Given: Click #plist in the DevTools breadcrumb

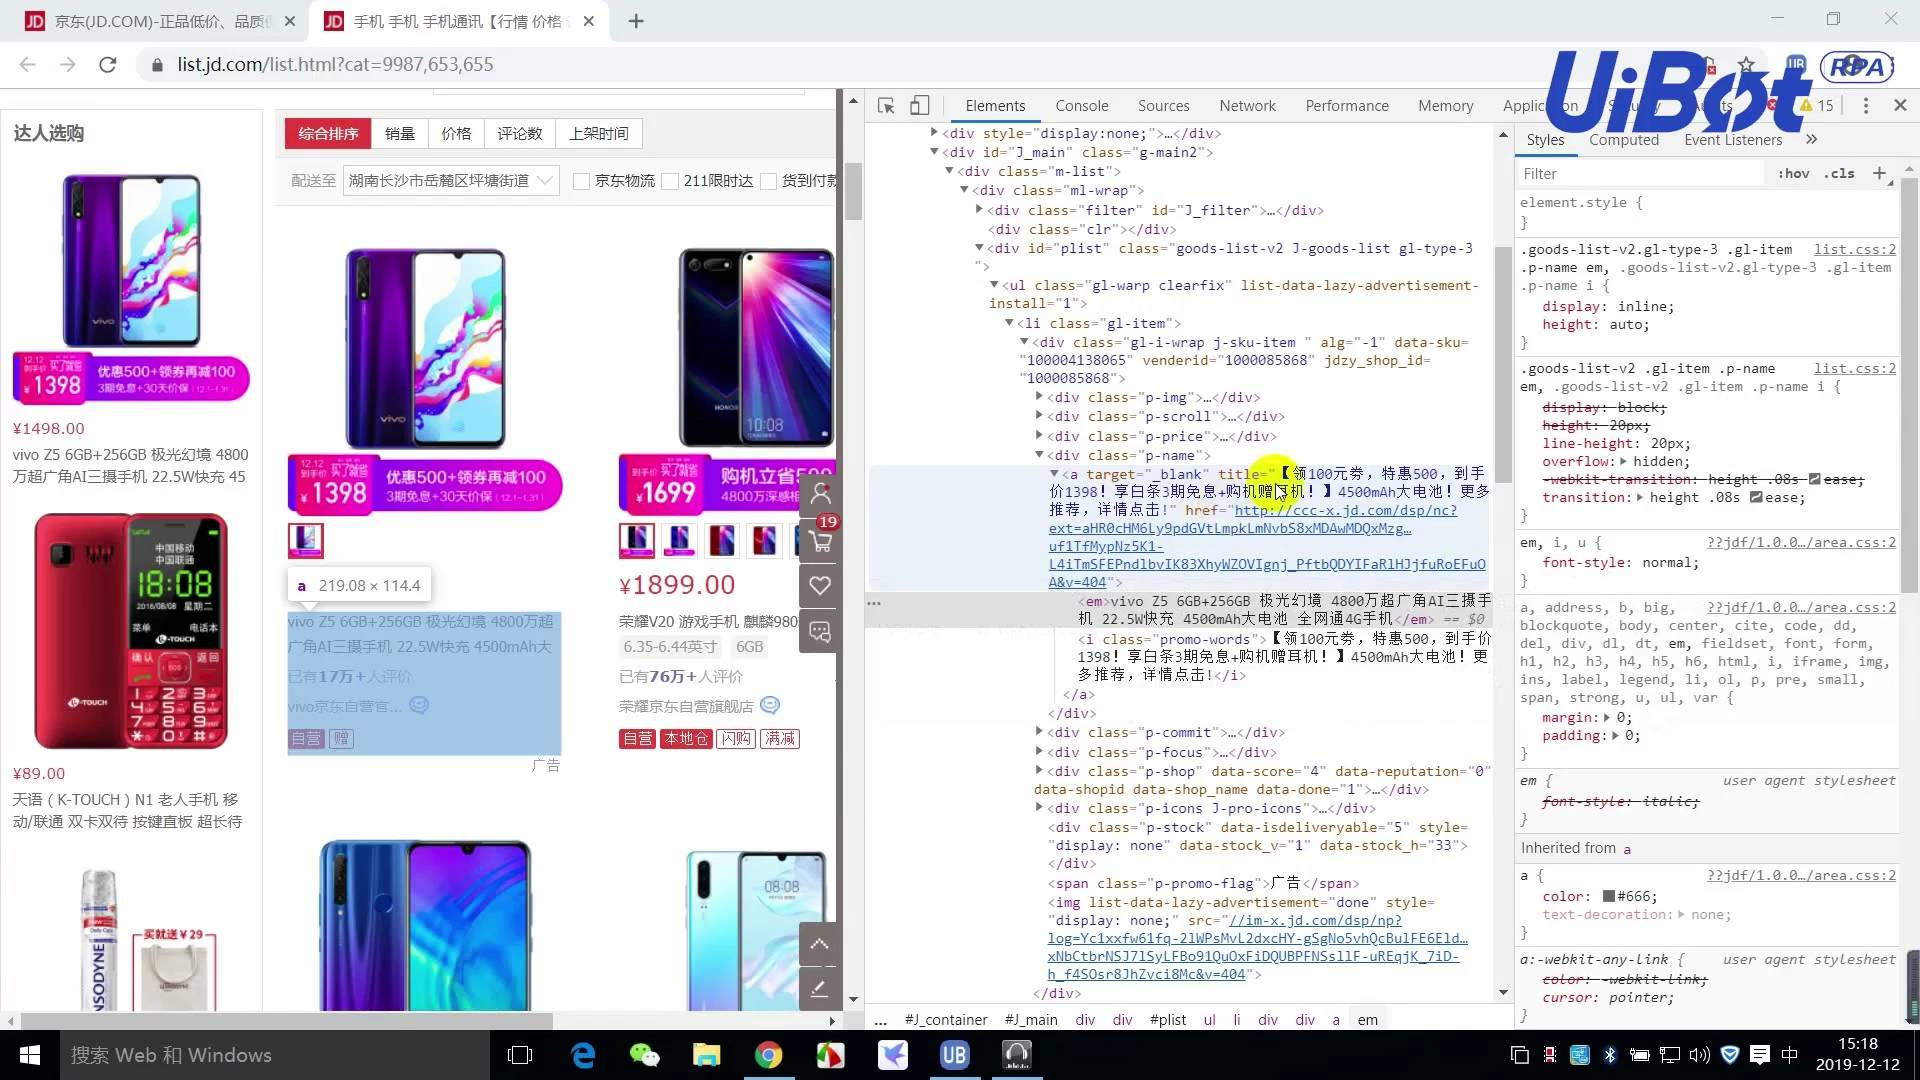Looking at the screenshot, I should coord(1168,1020).
